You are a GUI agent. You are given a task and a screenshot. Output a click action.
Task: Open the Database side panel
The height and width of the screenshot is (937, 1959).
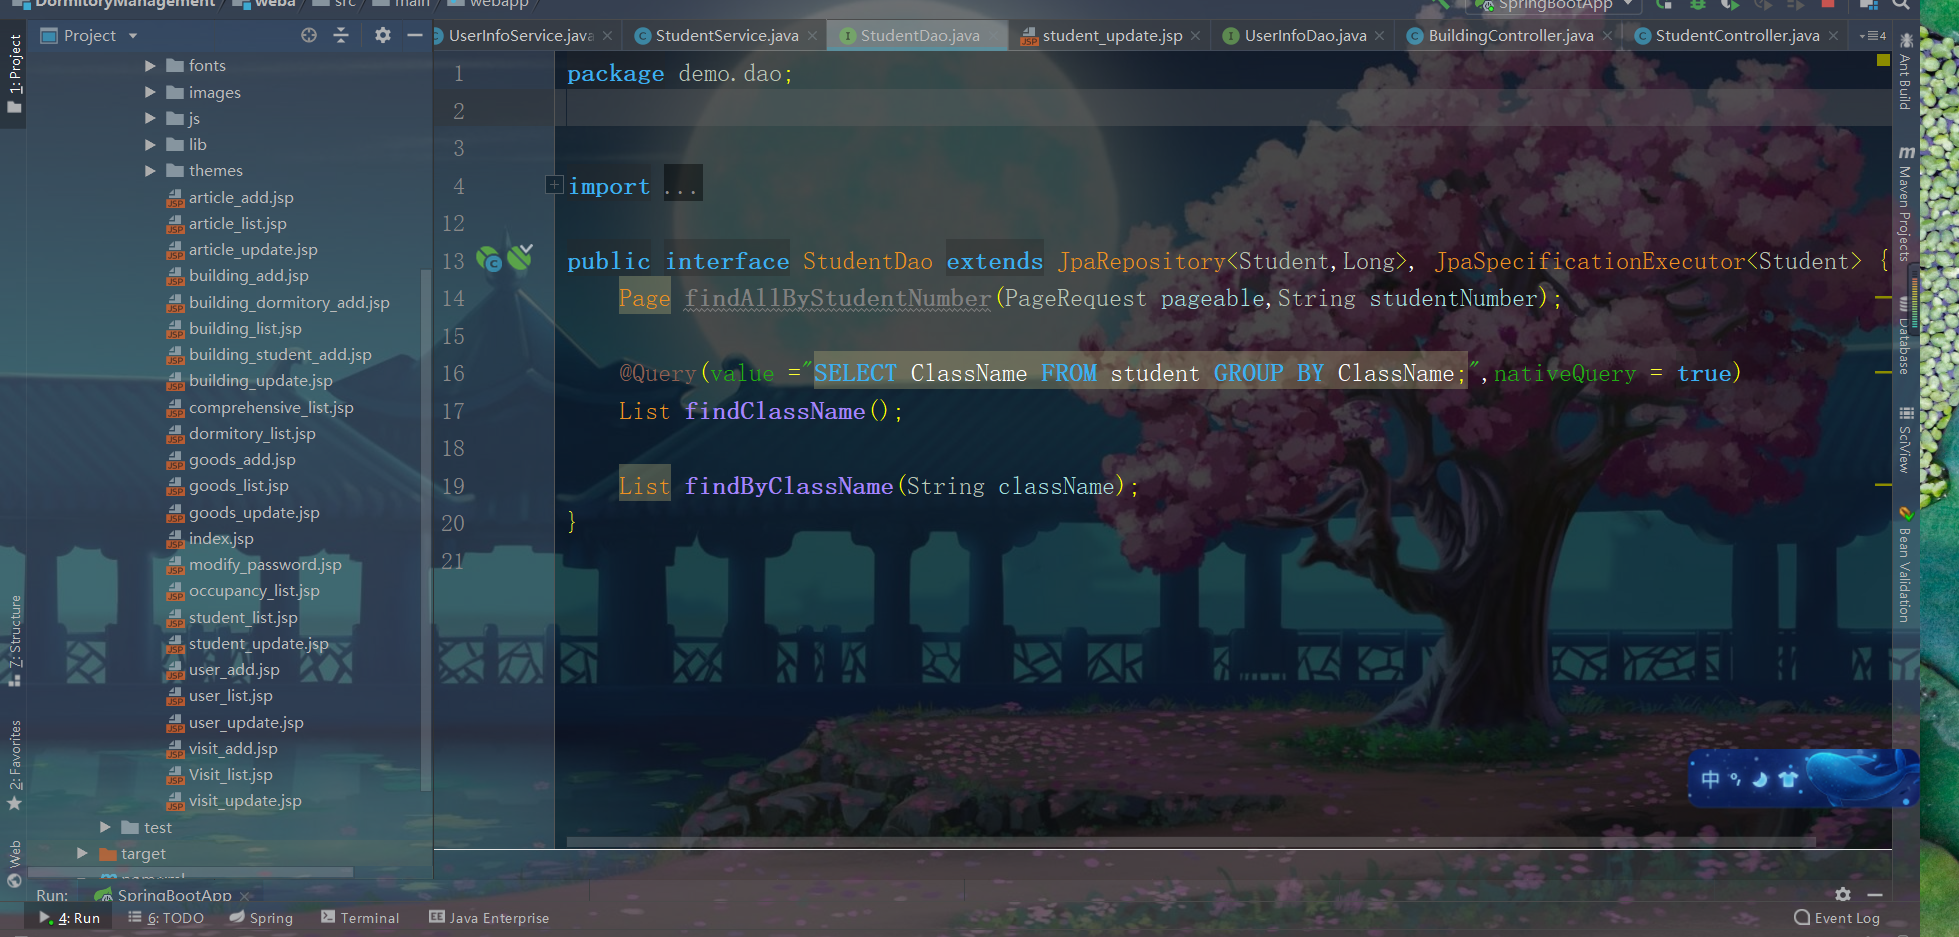(x=1905, y=338)
